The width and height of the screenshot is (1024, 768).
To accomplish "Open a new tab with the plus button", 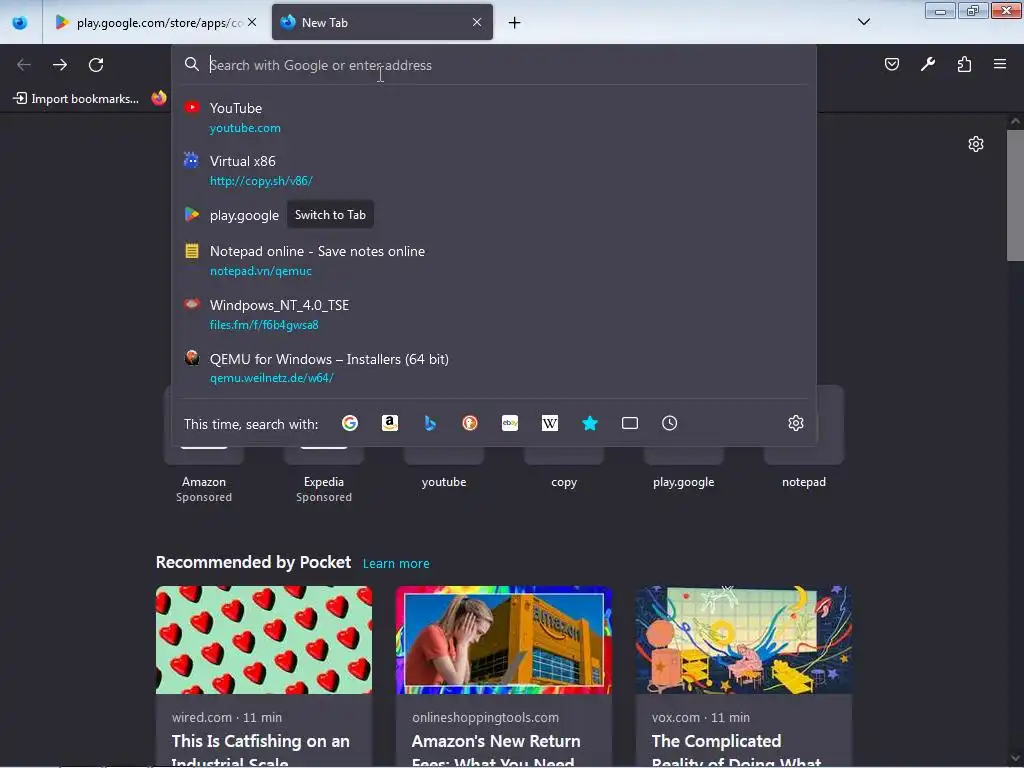I will click(x=515, y=23).
